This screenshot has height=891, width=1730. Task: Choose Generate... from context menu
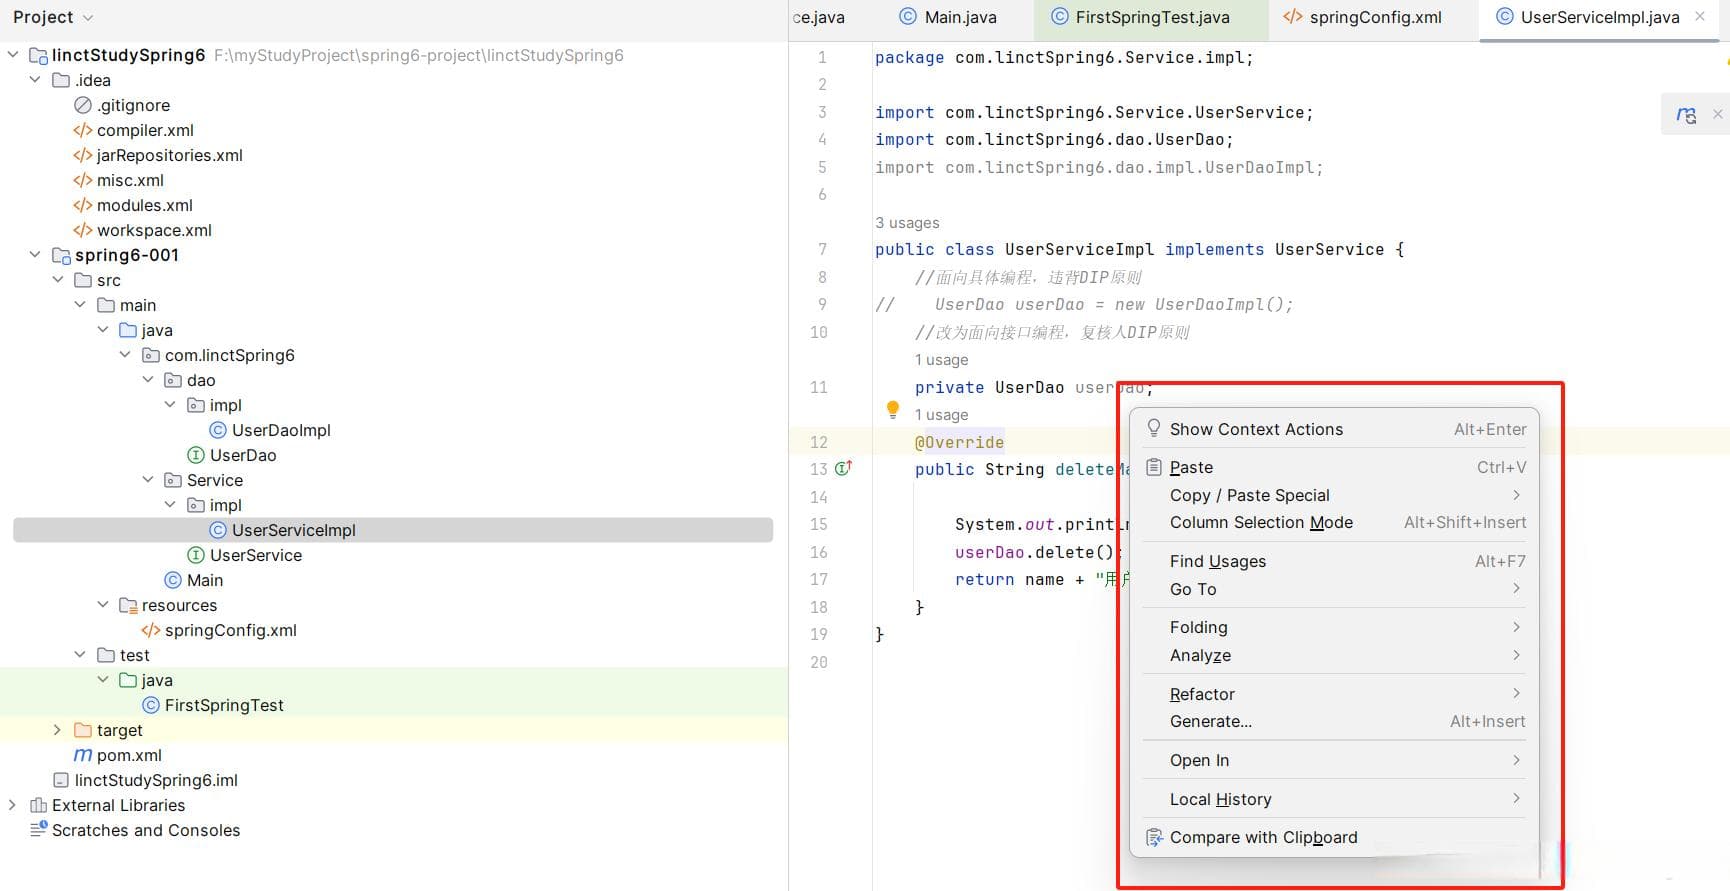tap(1335, 721)
